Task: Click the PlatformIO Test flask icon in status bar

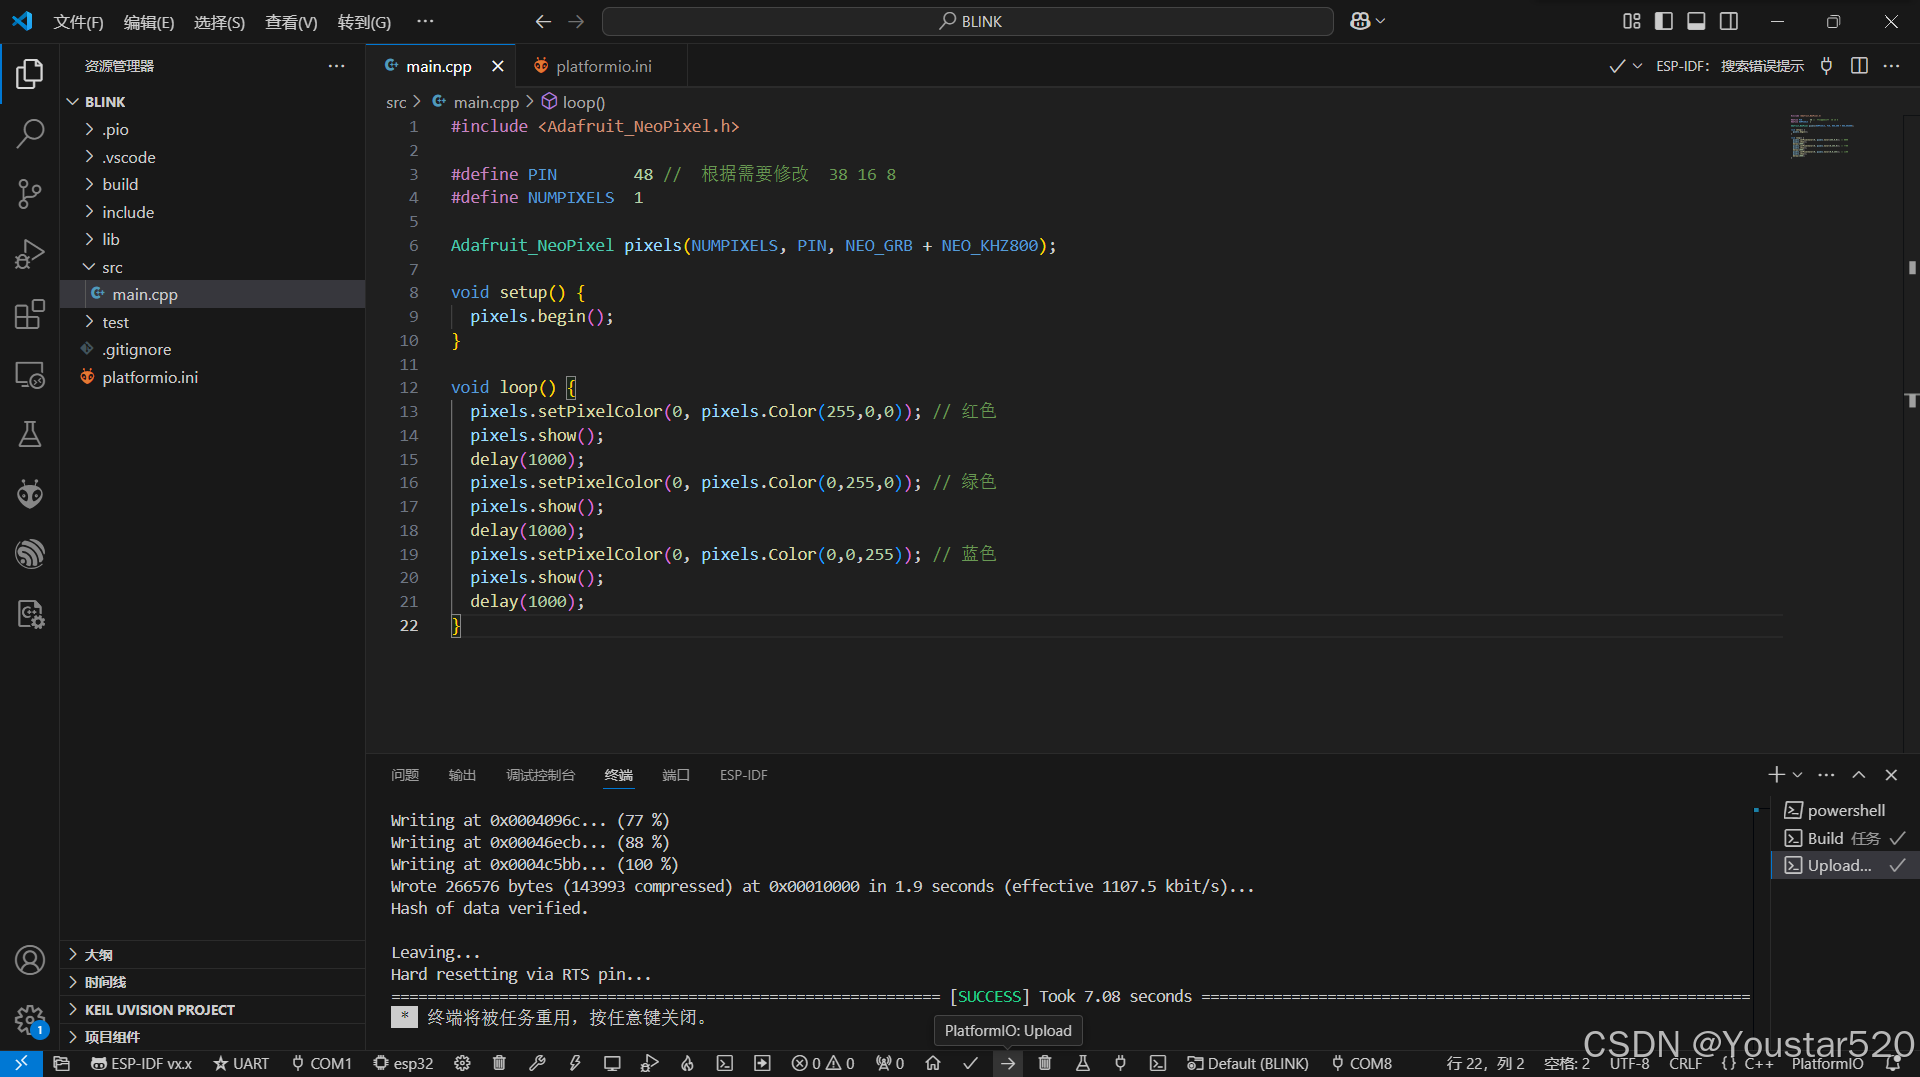Action: coord(1083,1064)
